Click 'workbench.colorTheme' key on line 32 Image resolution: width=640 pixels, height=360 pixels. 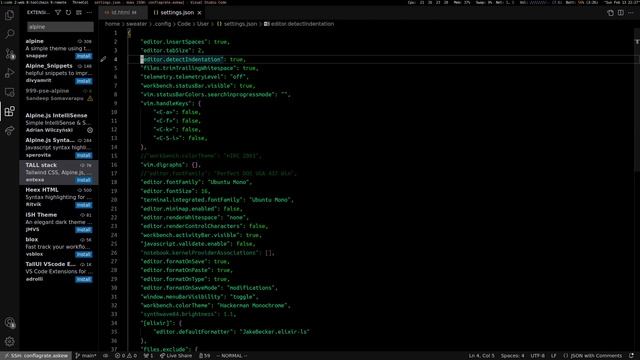click(176, 306)
